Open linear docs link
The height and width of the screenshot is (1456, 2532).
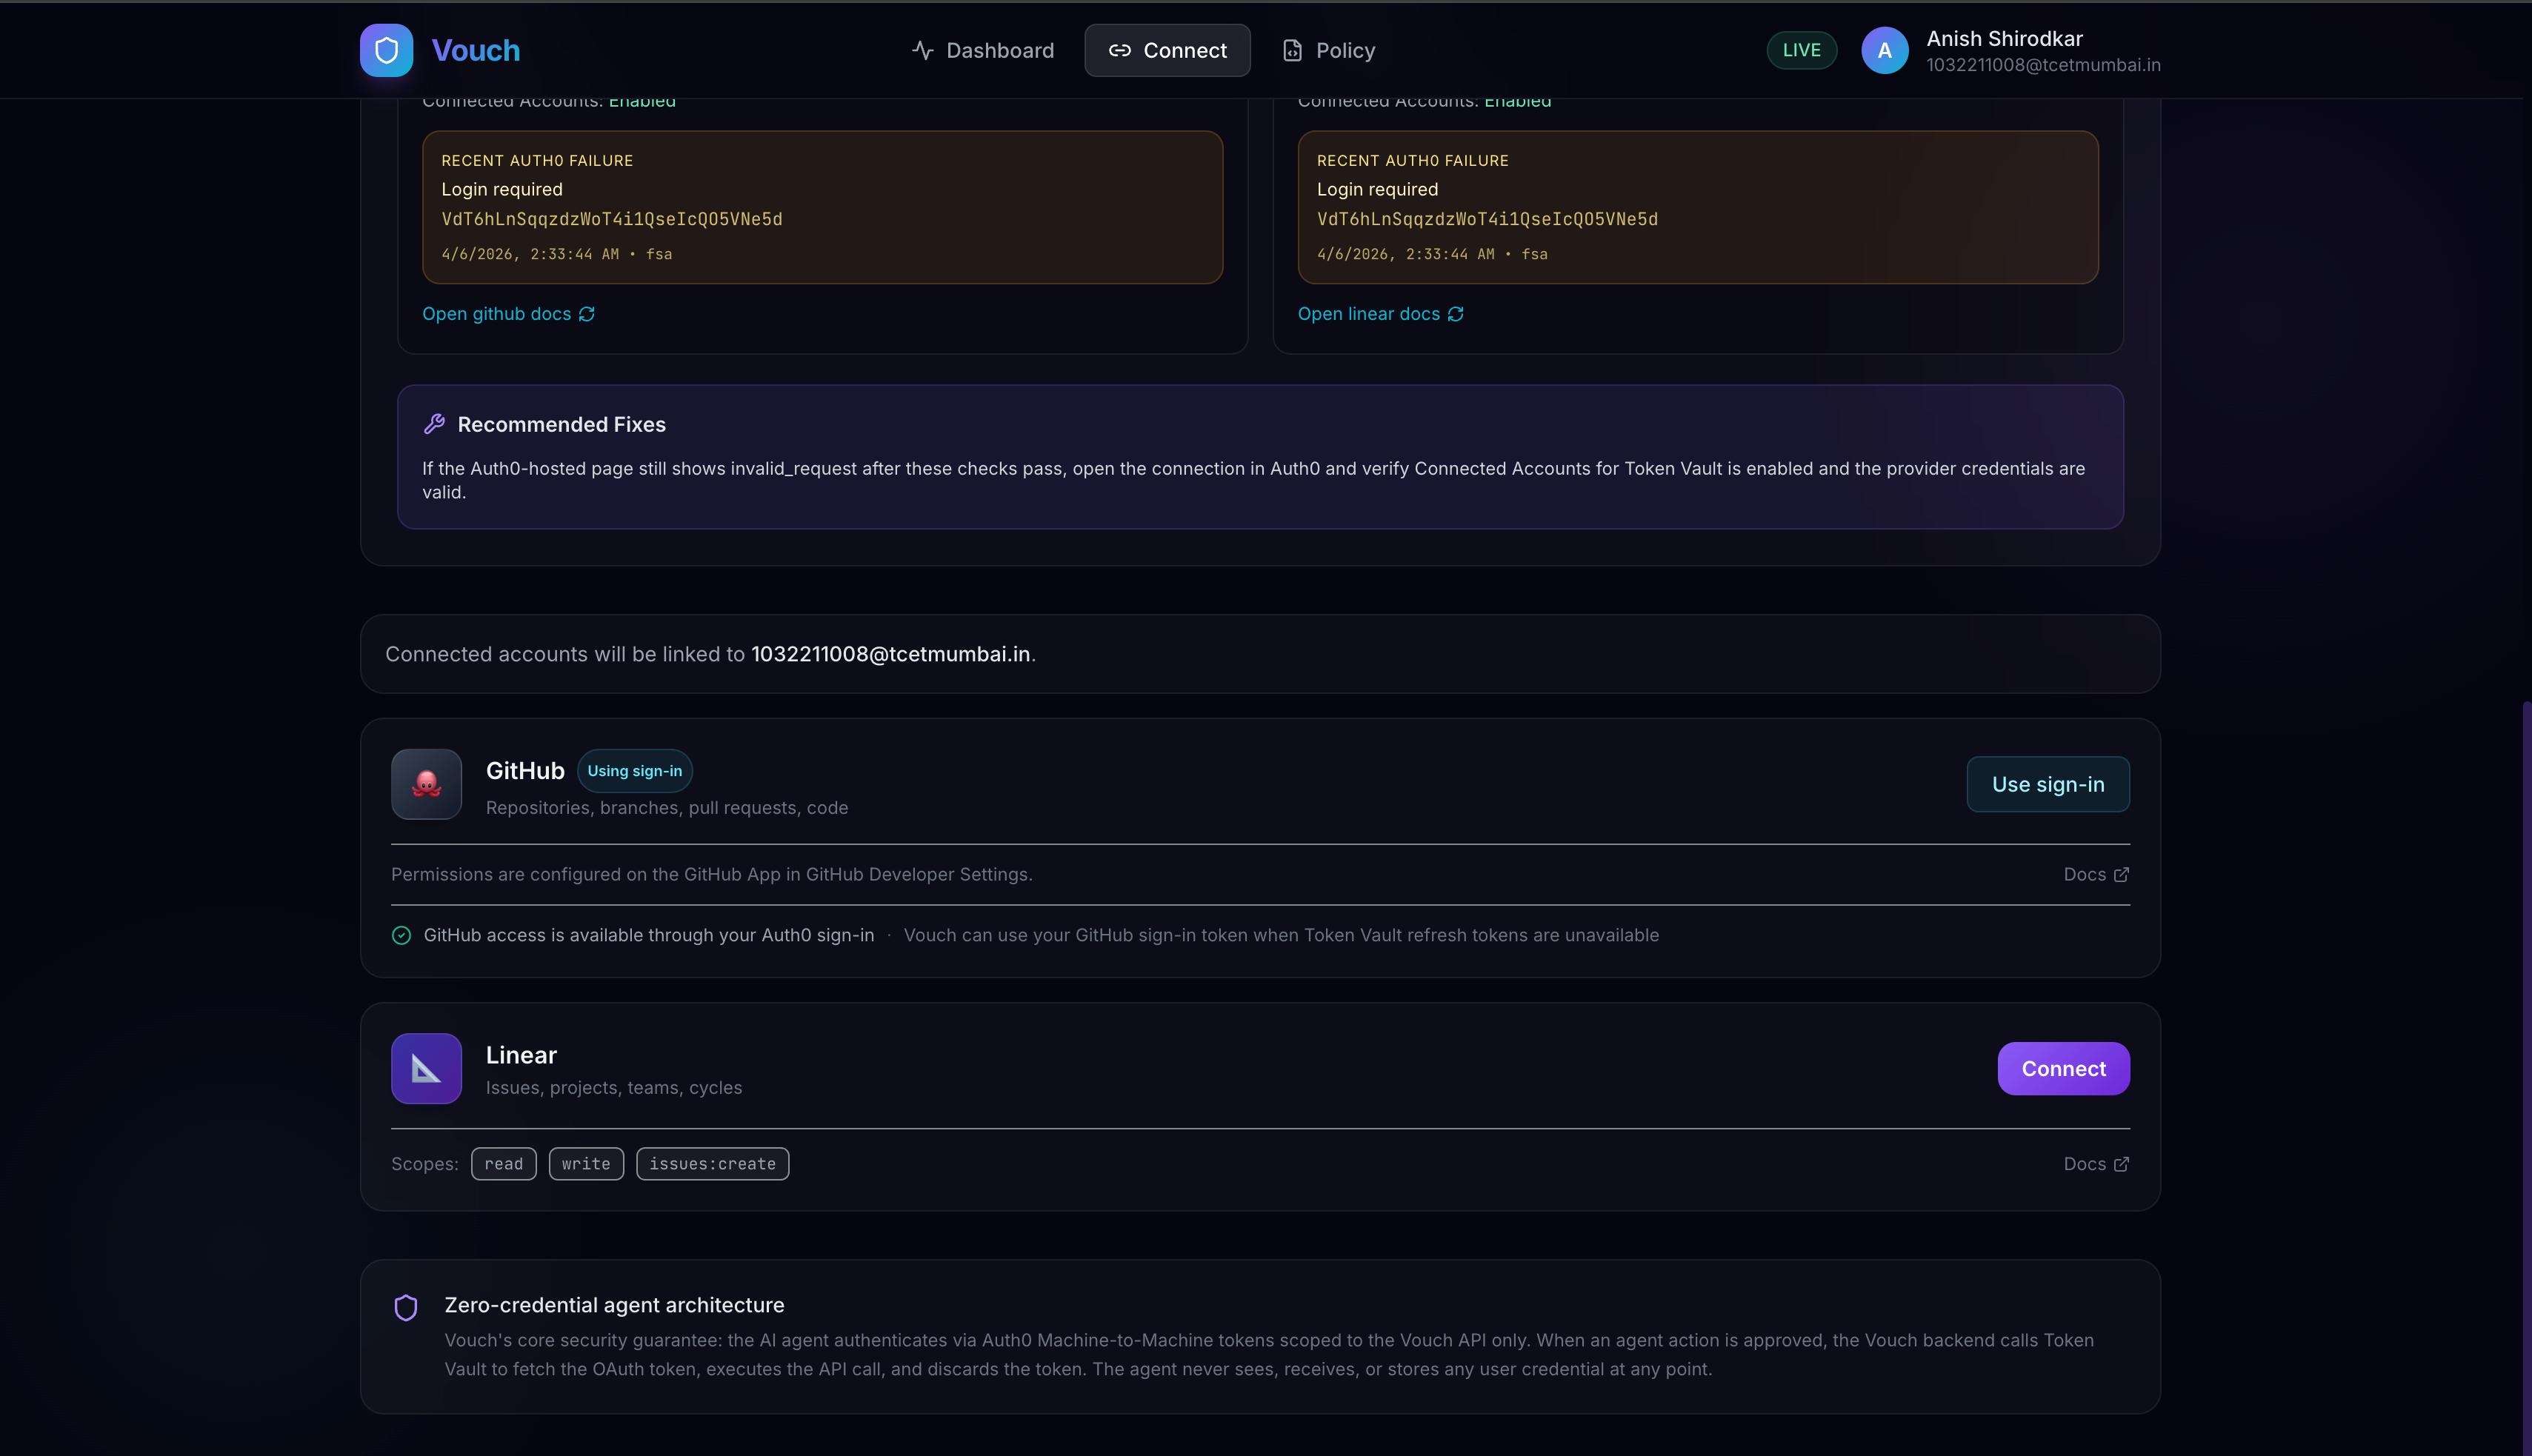1368,314
